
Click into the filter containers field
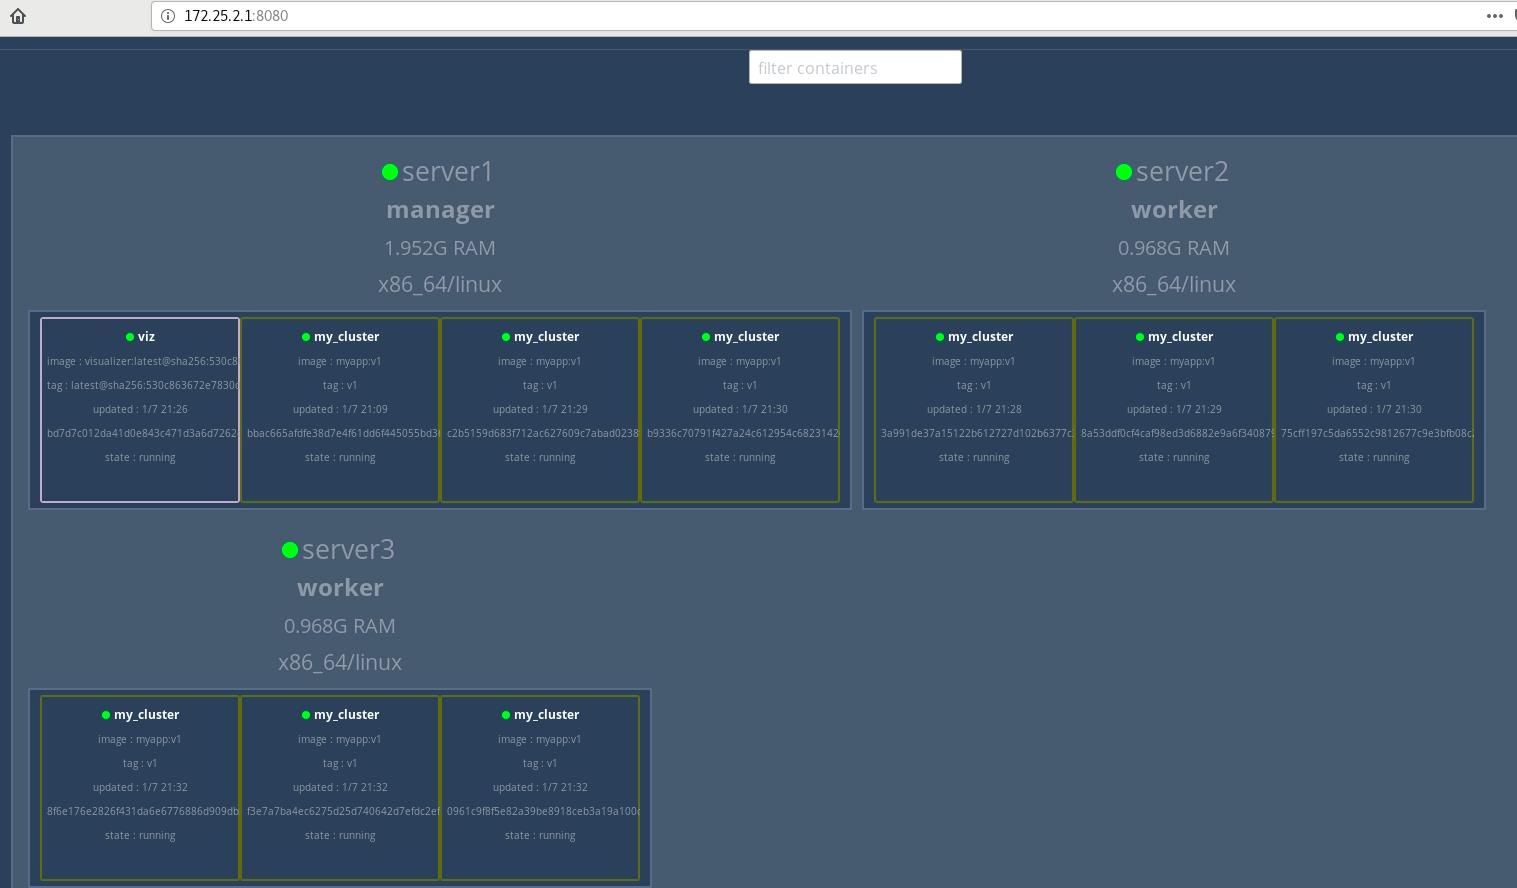coord(855,67)
